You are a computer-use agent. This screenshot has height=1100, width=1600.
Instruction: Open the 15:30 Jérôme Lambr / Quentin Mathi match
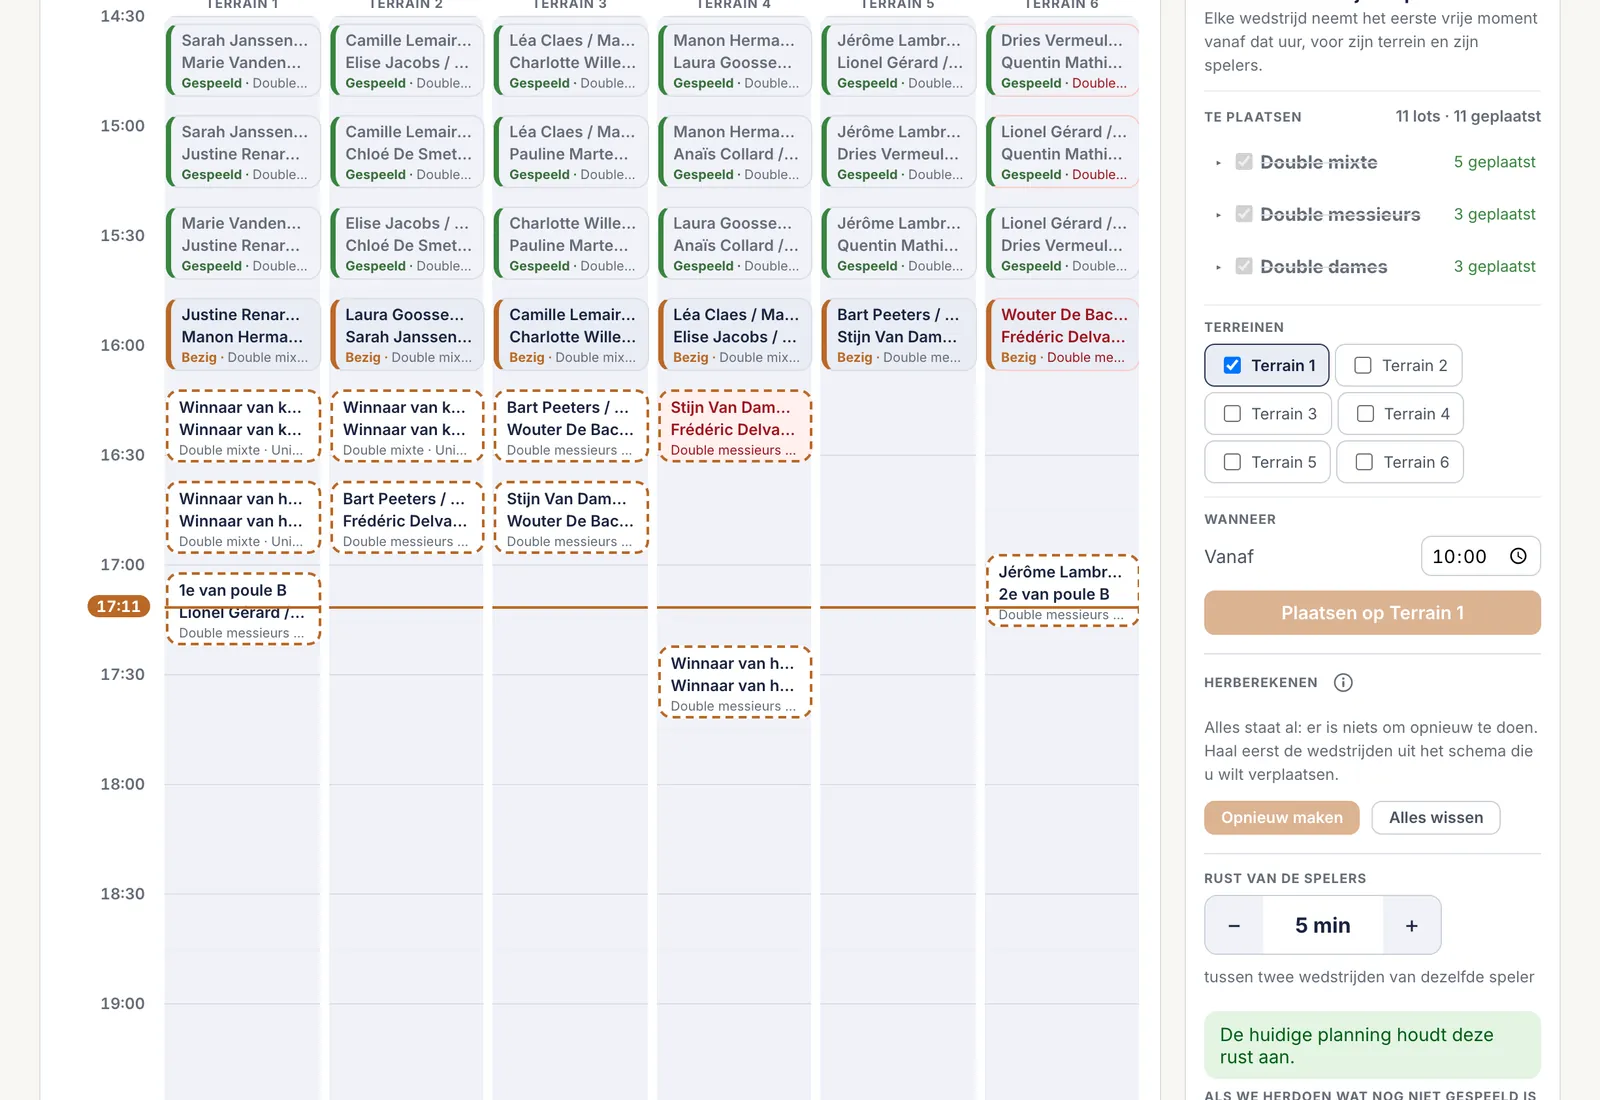coord(898,243)
